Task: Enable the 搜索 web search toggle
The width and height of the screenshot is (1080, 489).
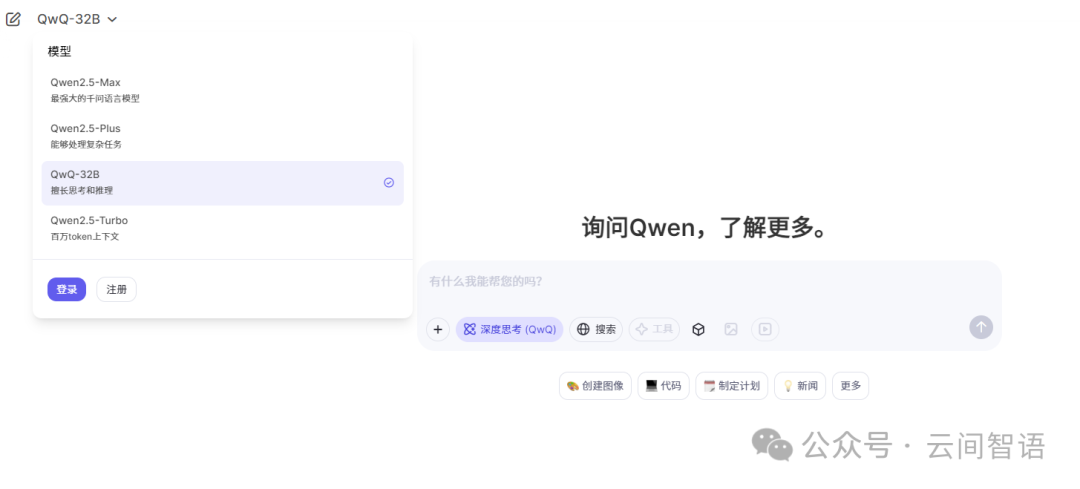Action: point(596,329)
